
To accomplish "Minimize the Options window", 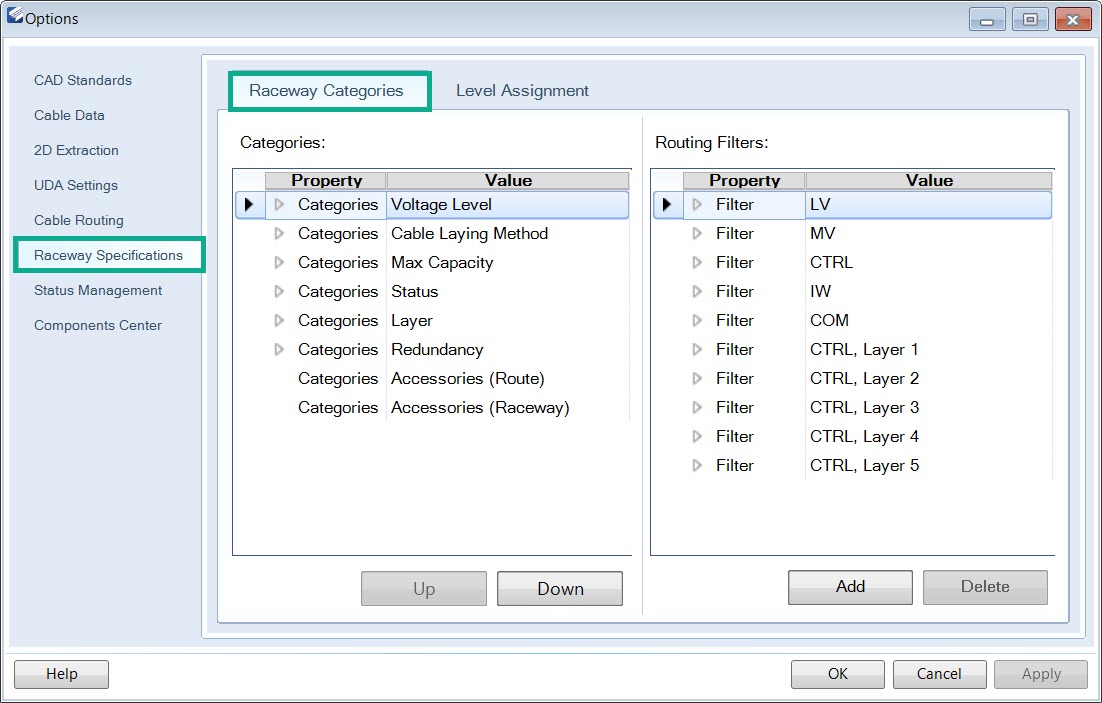I will (x=987, y=20).
